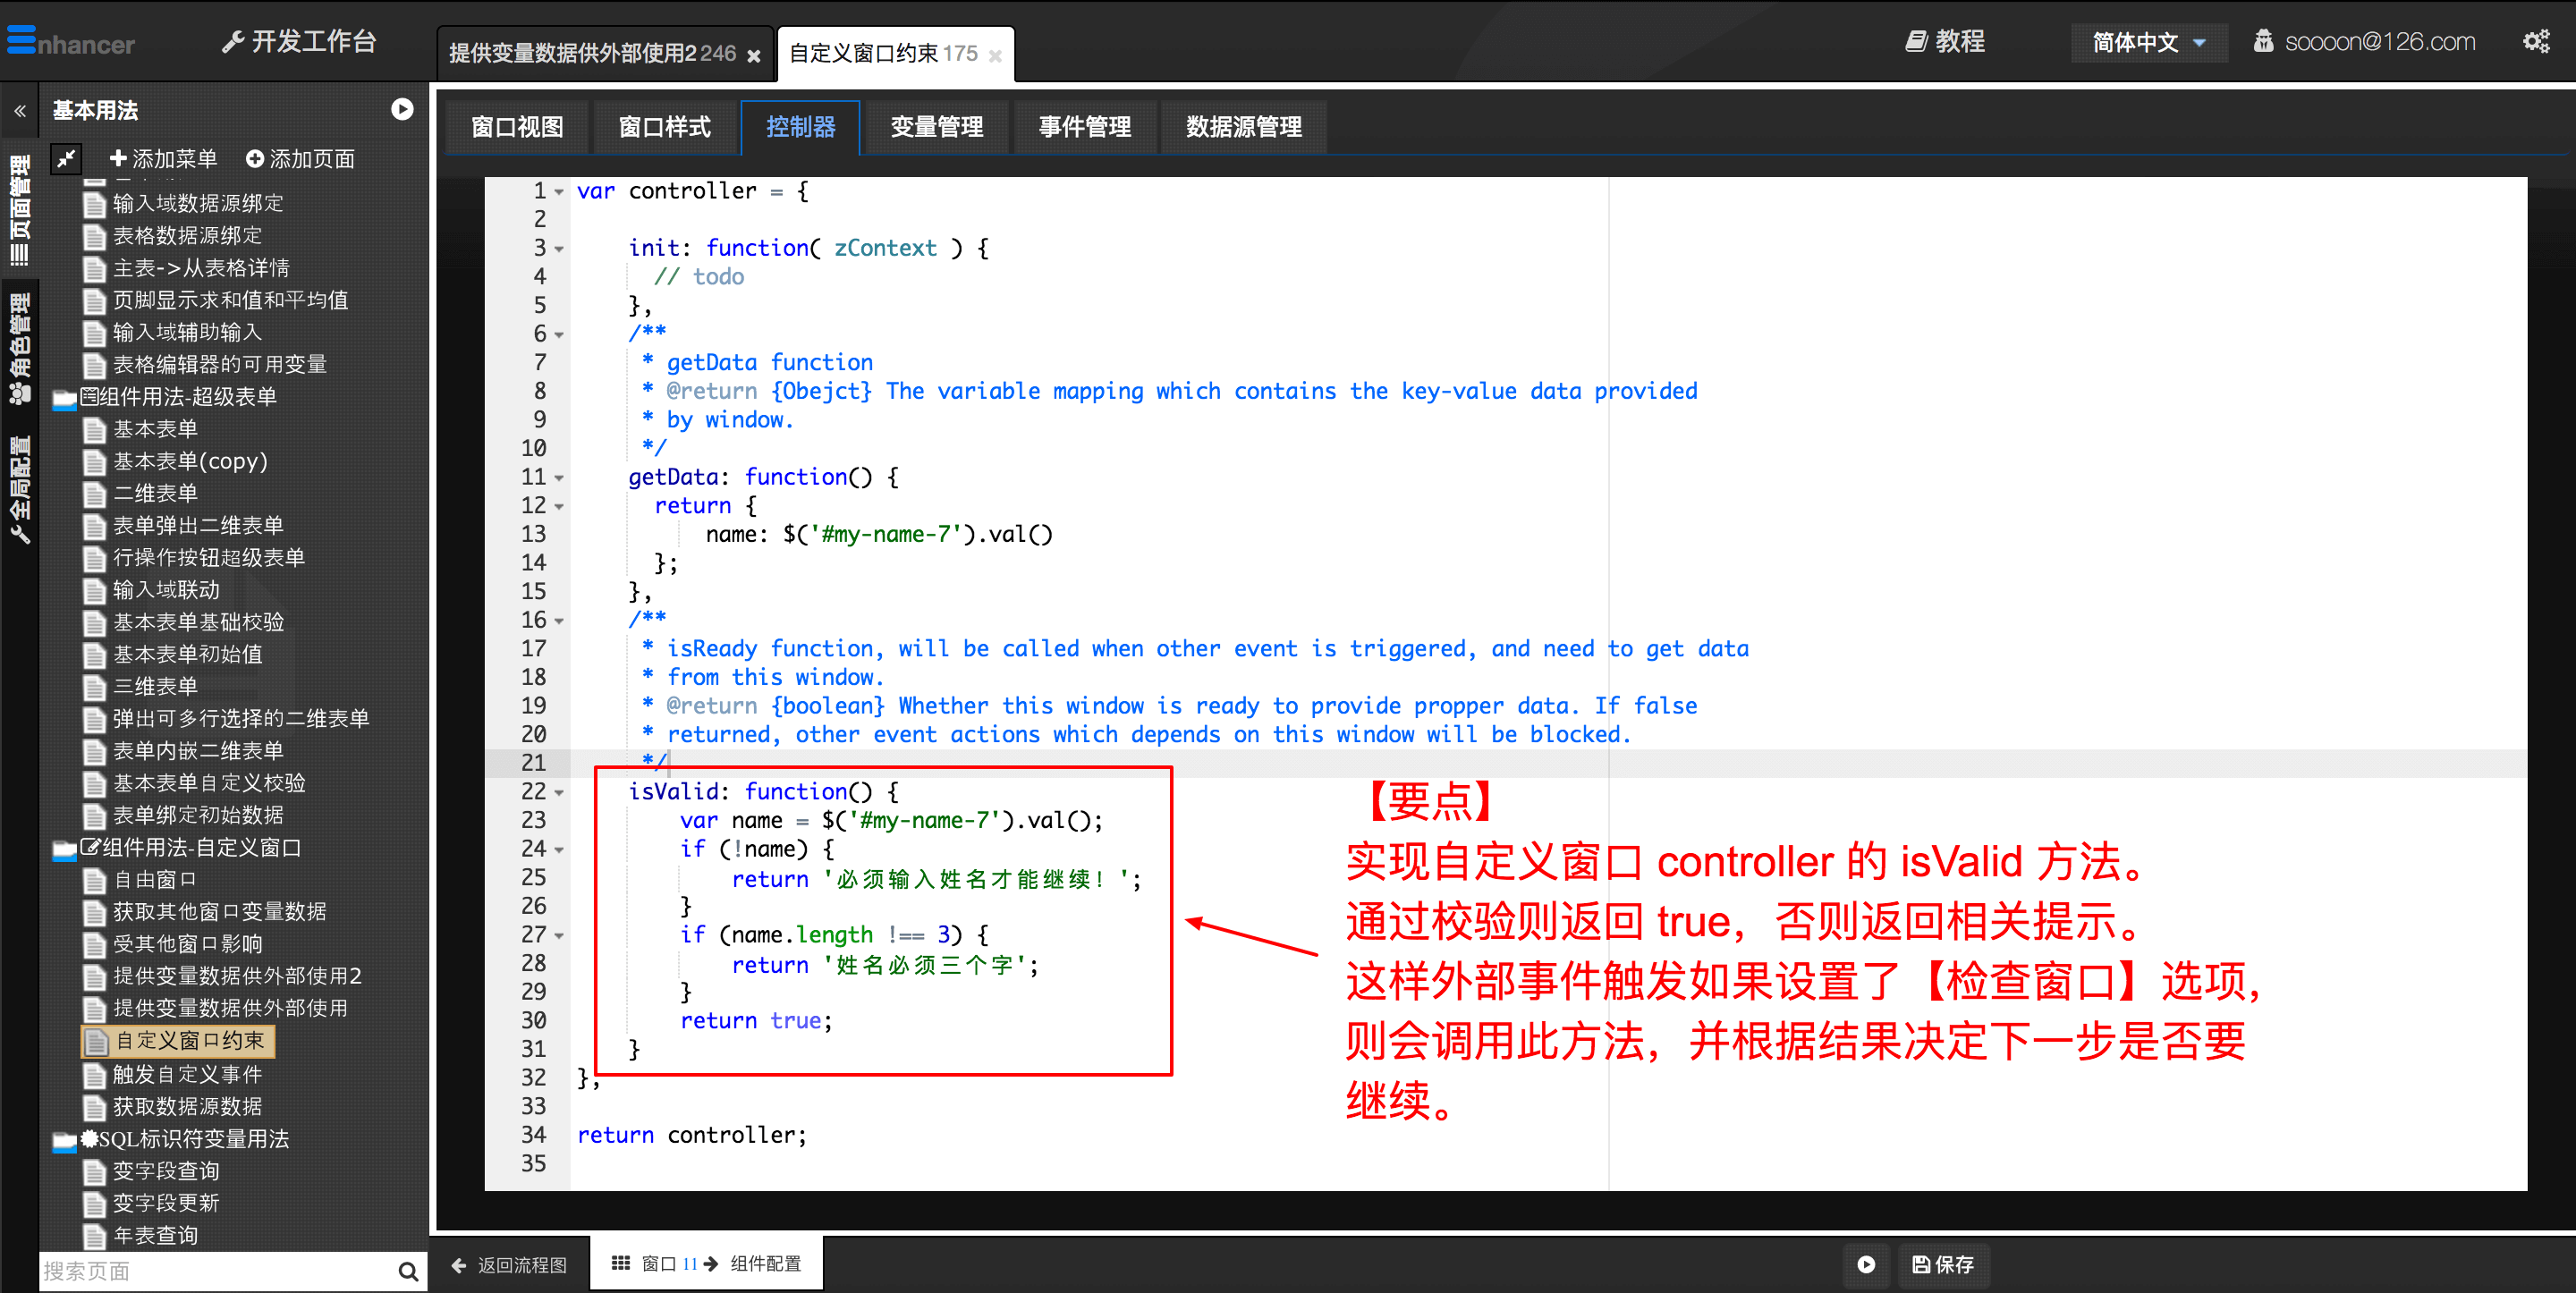Viewport: 2576px width, 1293px height.
Task: Click the run play button near 保存
Action: pos(1865,1264)
